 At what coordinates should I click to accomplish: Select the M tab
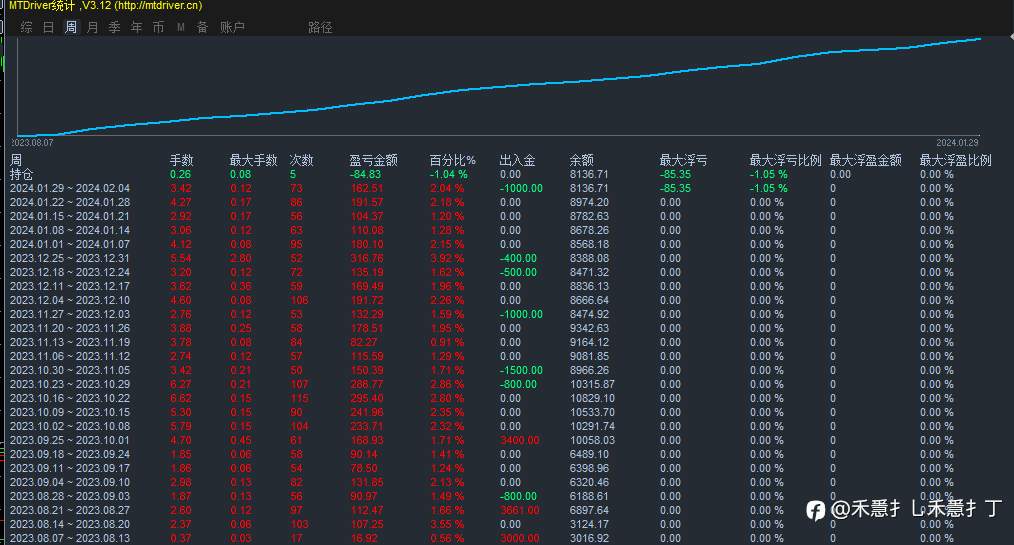pyautogui.click(x=180, y=27)
